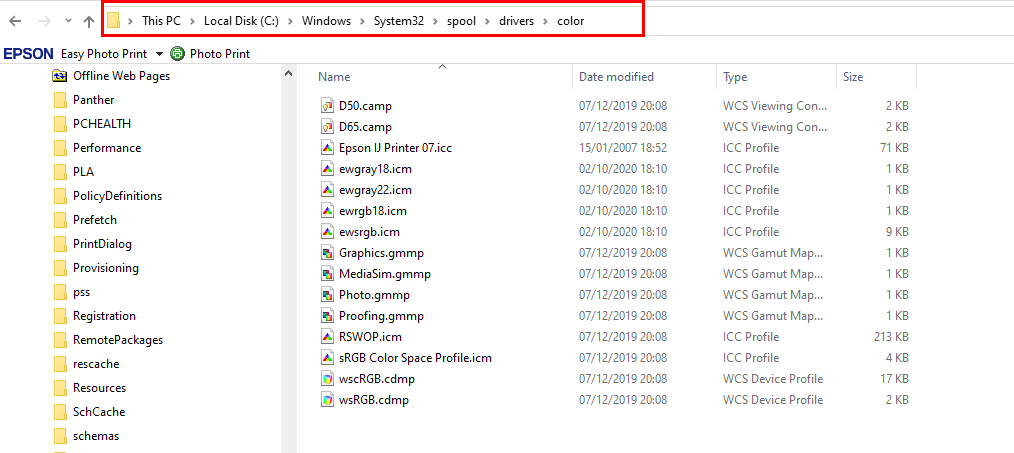Click the Forward navigation arrow
This screenshot has height=453, width=1014.
point(43,21)
